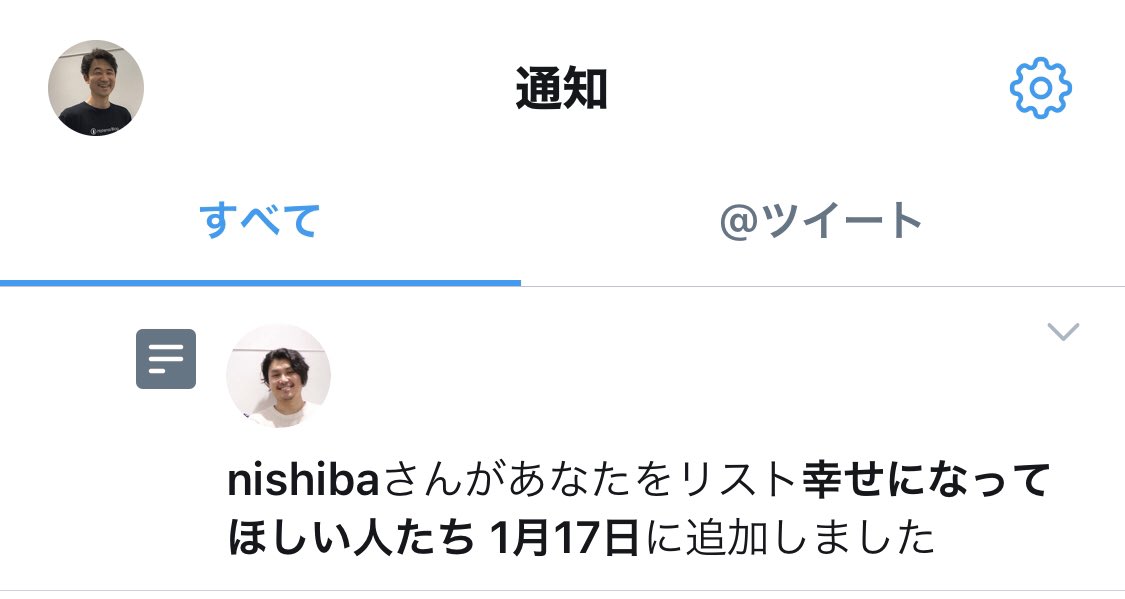The width and height of the screenshot is (1125, 599).
Task: Click the blue underline below すべて
Action: (260, 283)
